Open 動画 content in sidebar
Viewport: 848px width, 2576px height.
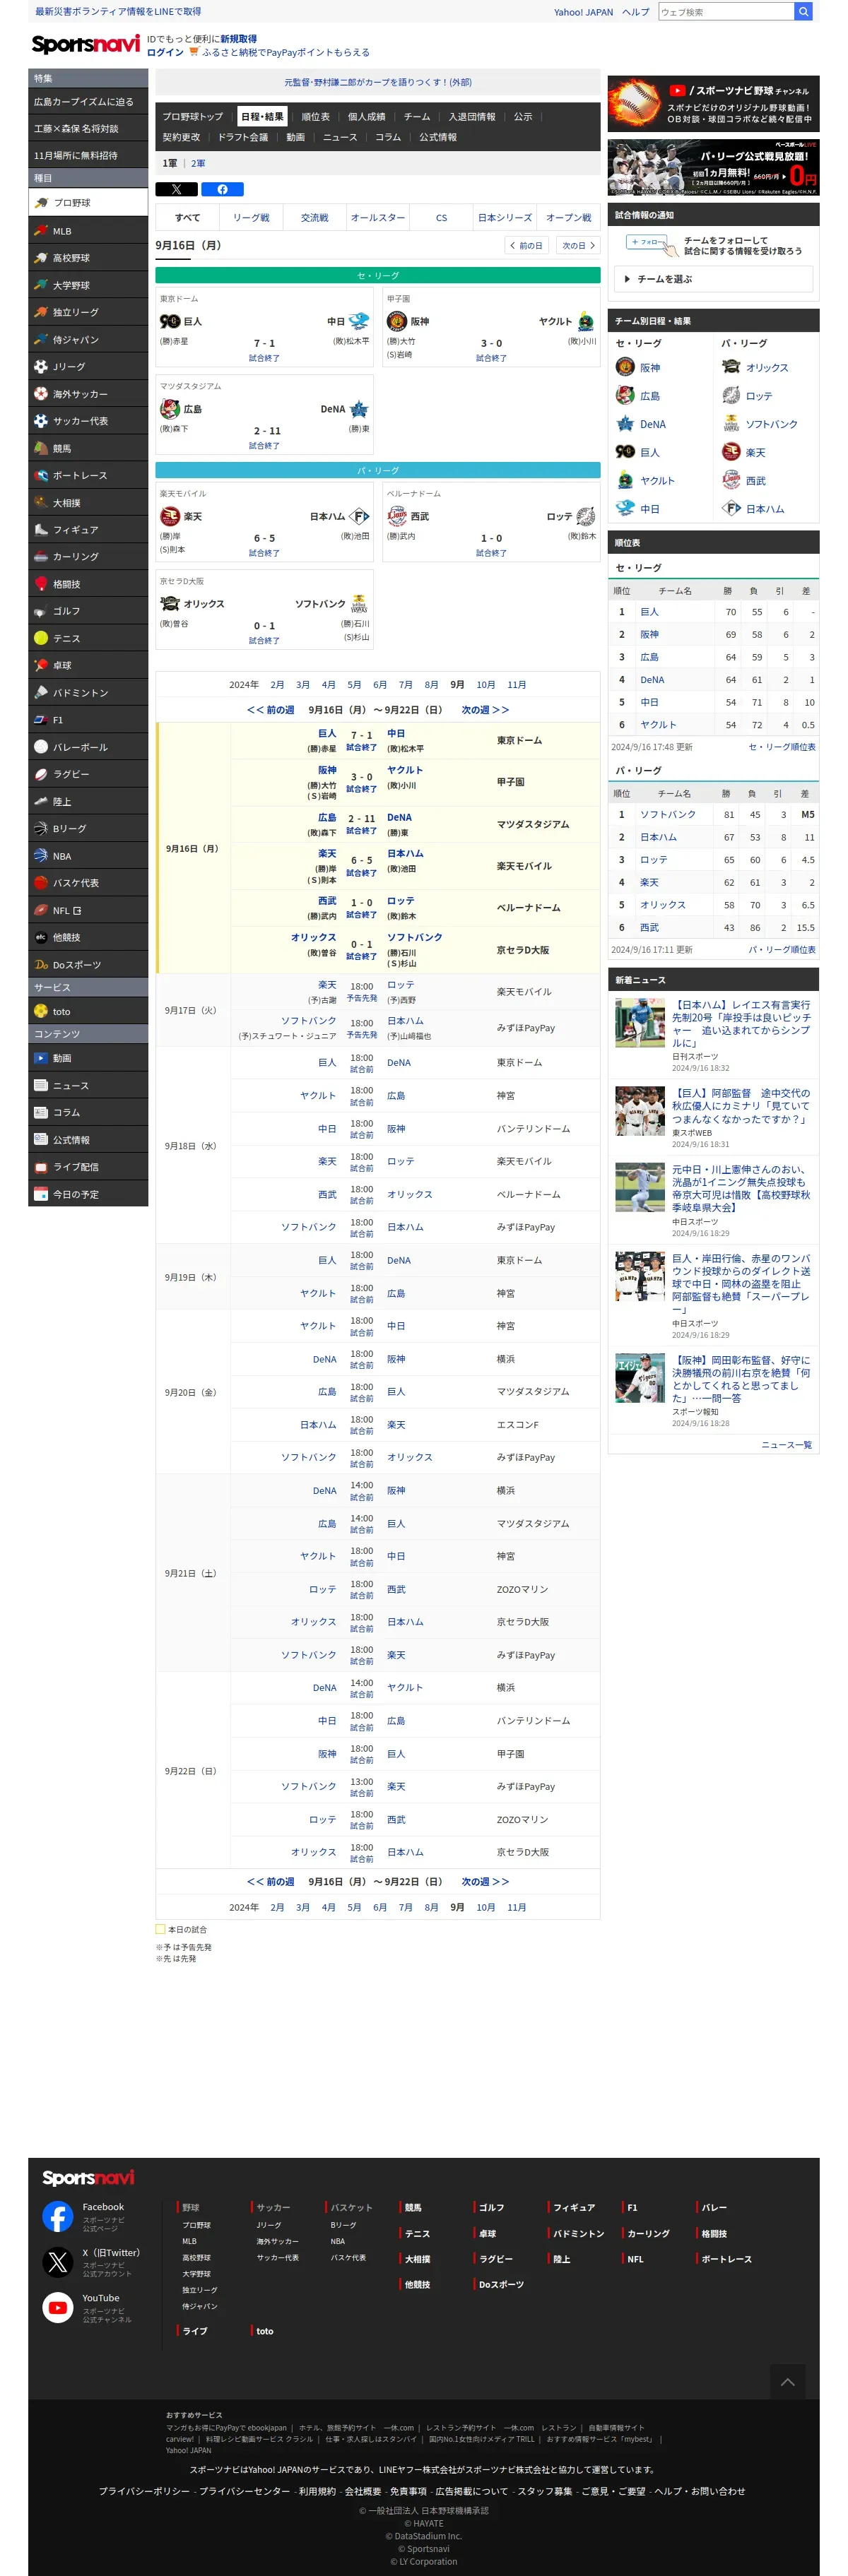coord(88,1058)
